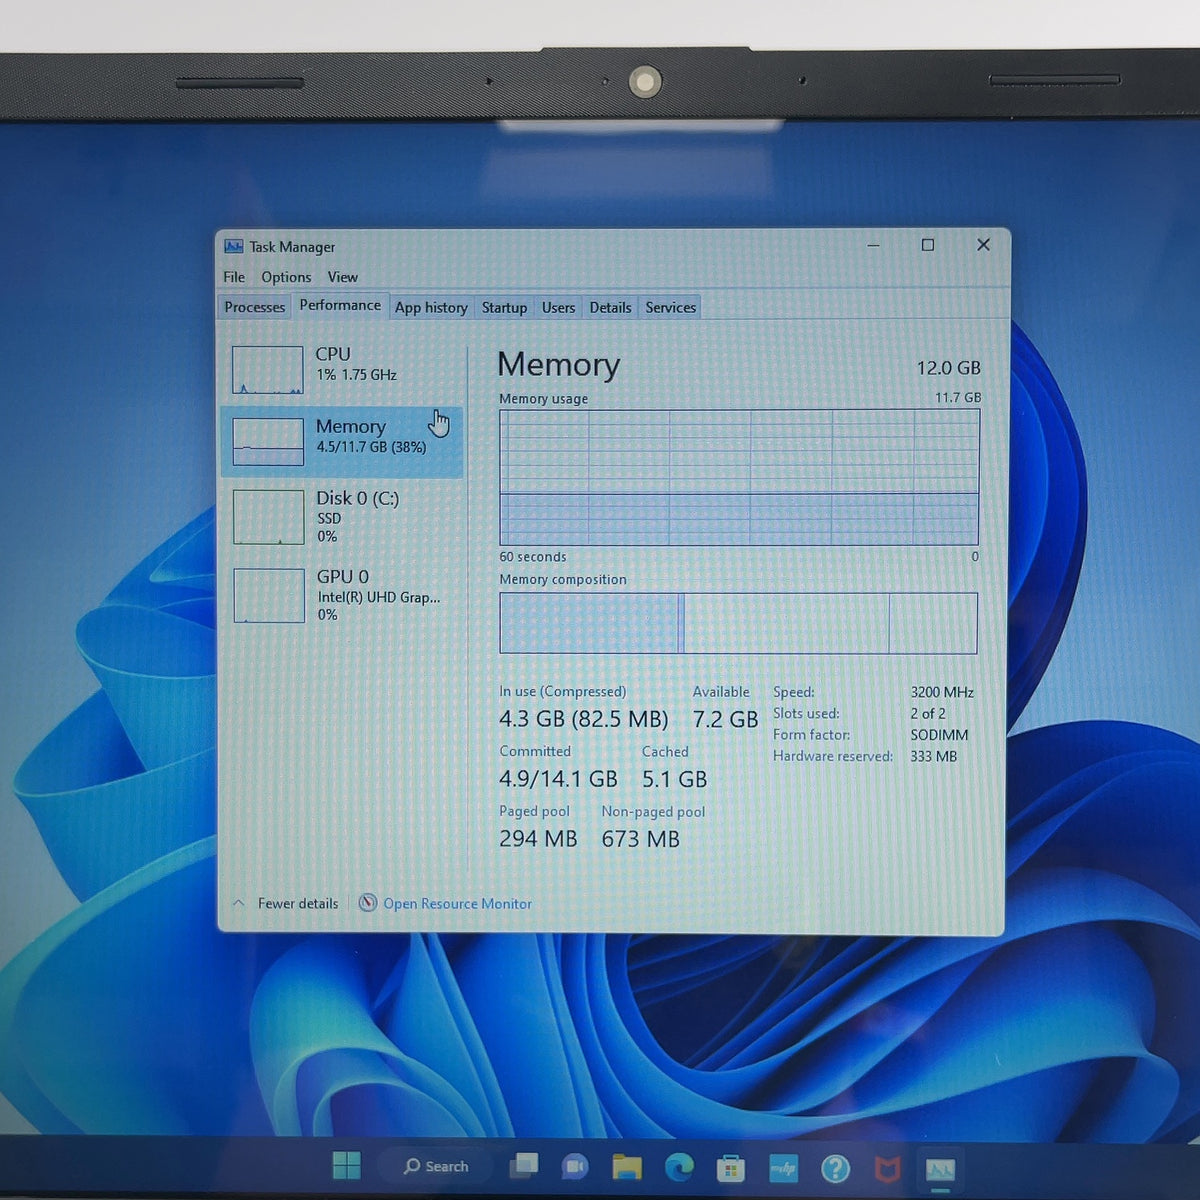Image resolution: width=1200 pixels, height=1200 pixels.
Task: Maximize the Task Manager window
Action: point(928,245)
